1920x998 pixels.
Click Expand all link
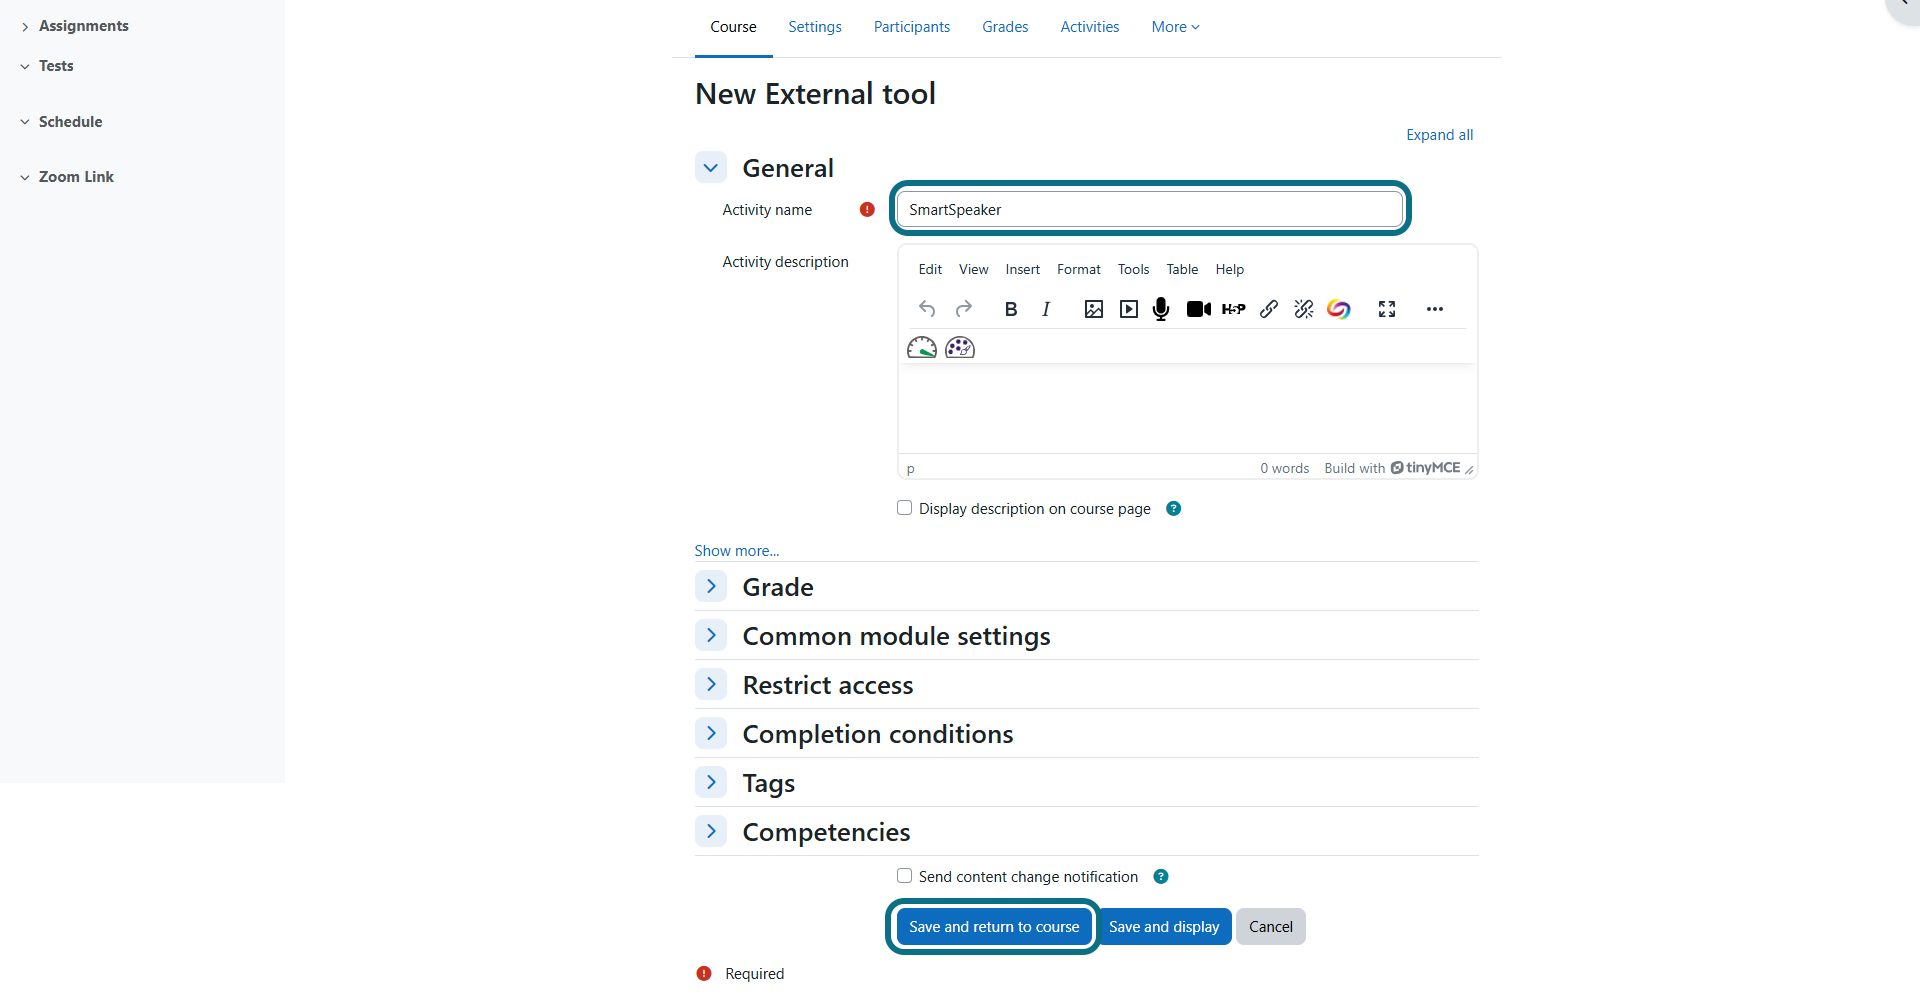pyautogui.click(x=1439, y=135)
